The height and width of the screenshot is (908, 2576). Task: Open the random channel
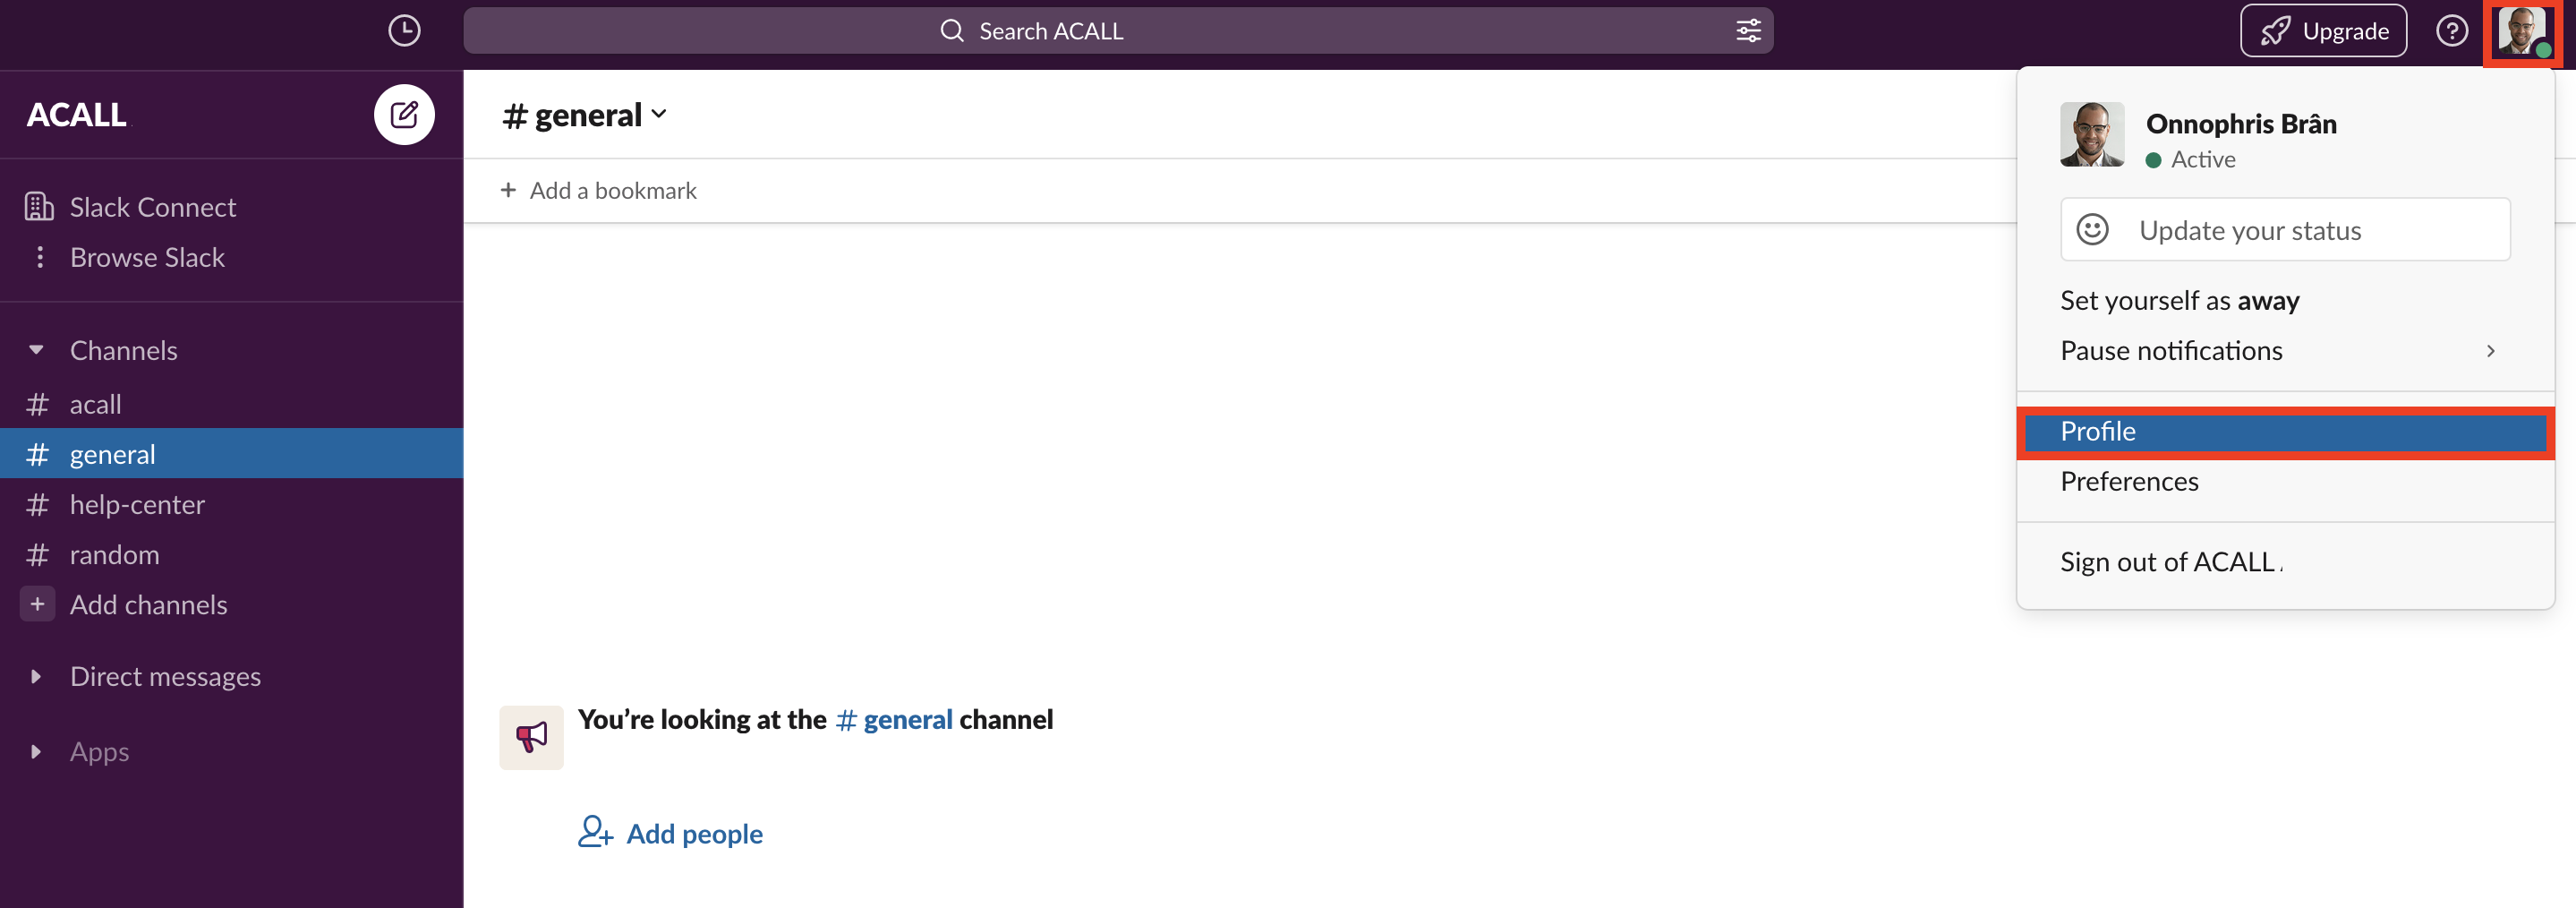(x=231, y=554)
